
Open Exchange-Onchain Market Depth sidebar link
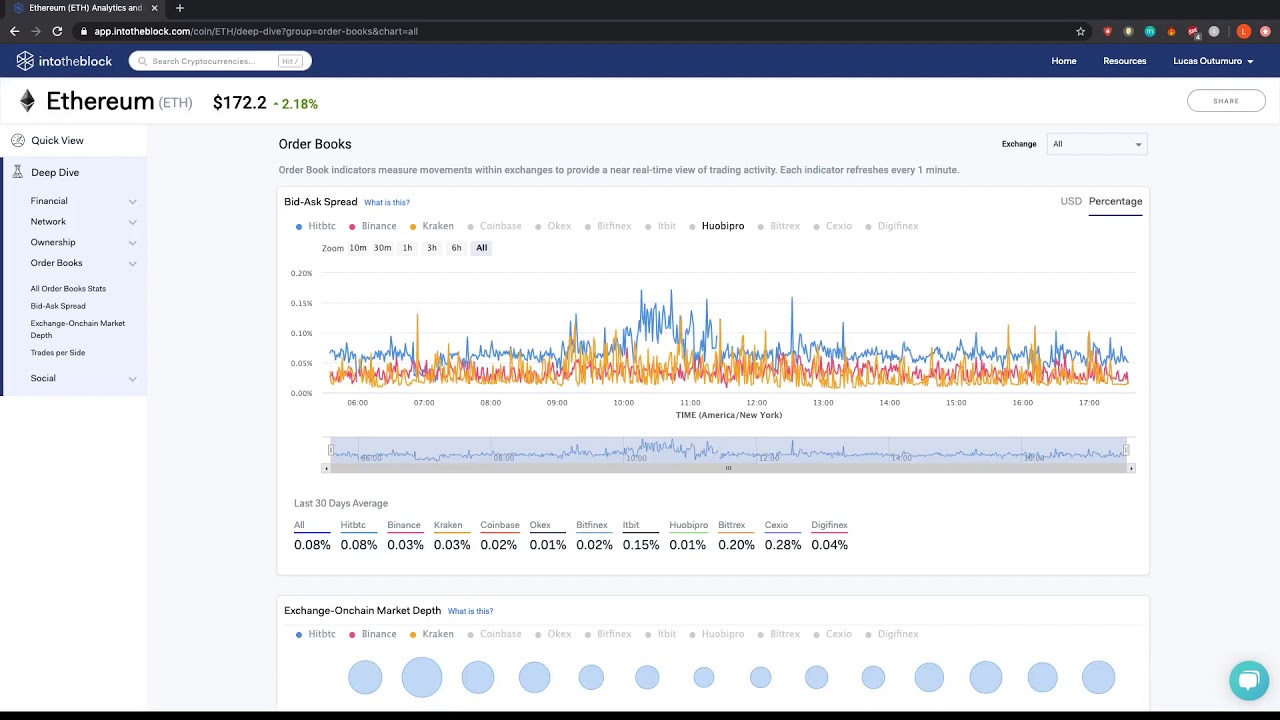click(78, 329)
